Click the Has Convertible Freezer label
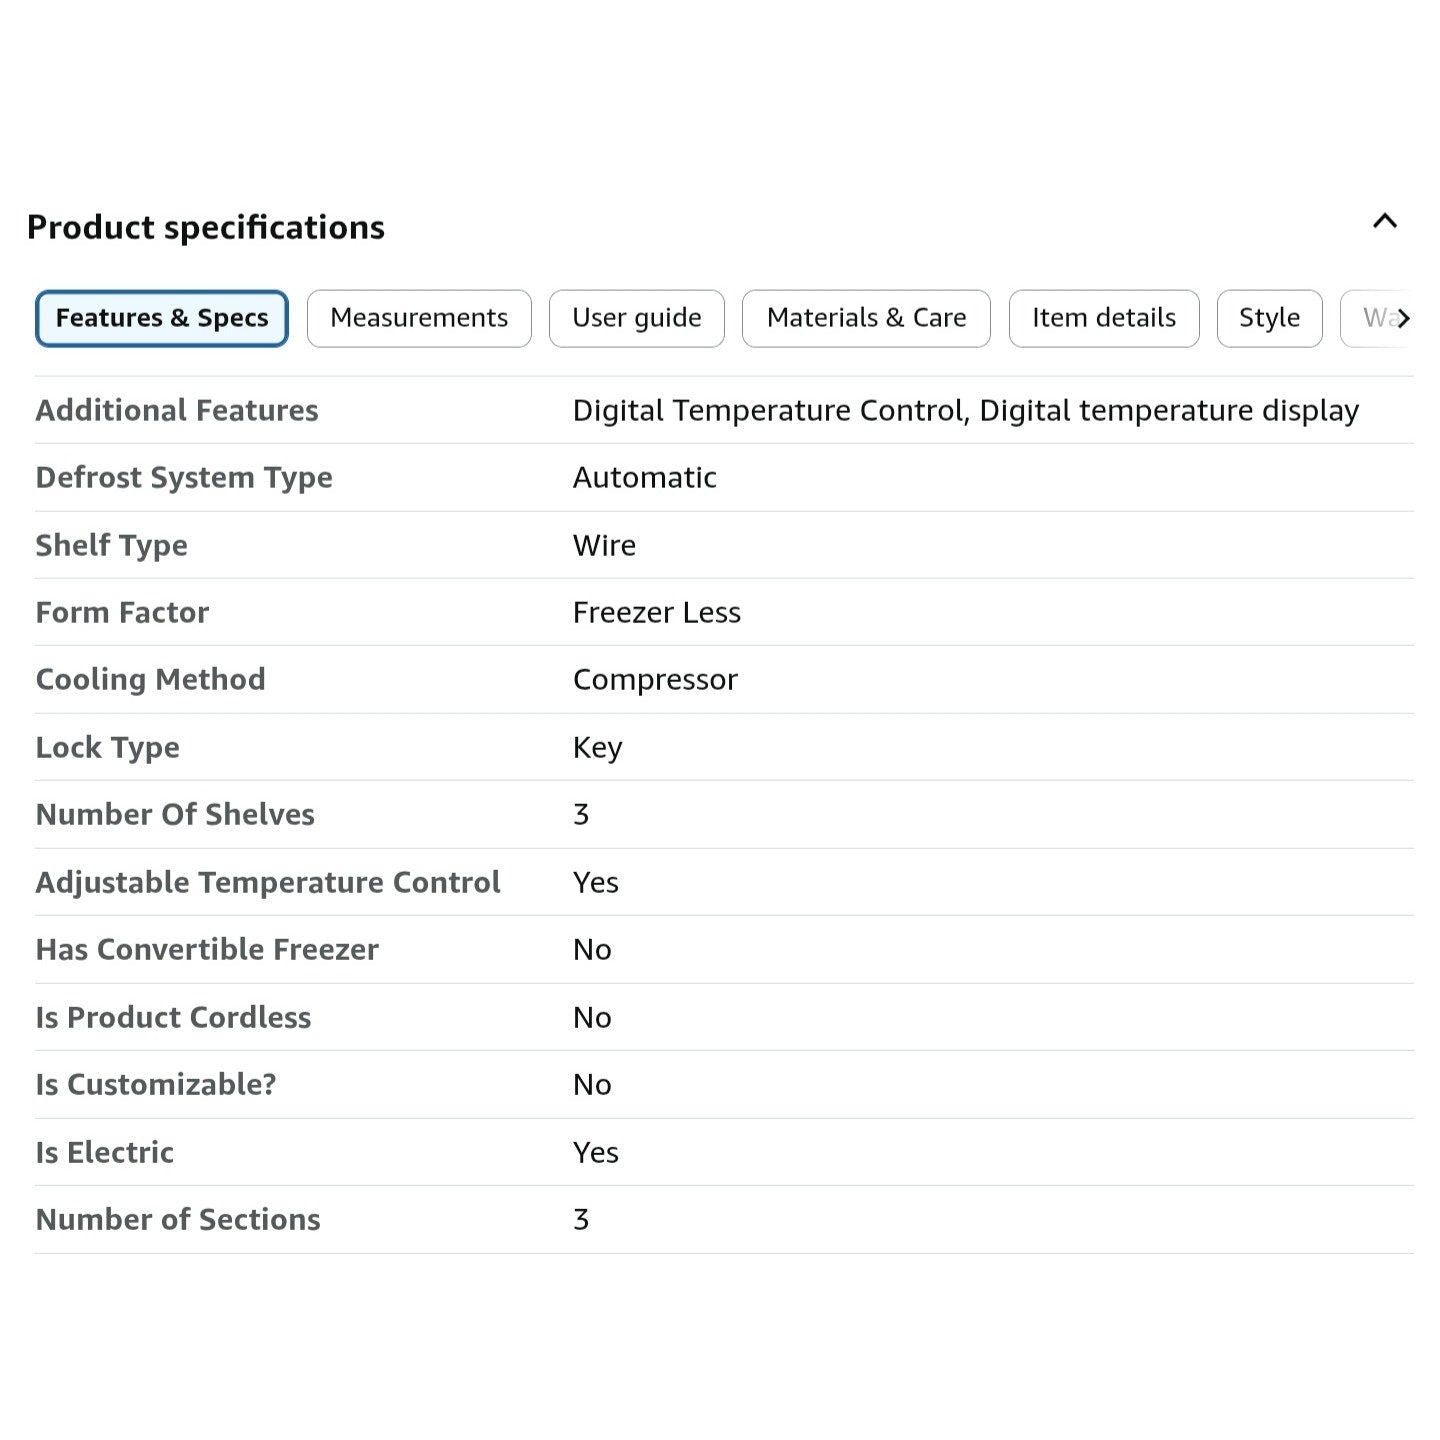The width and height of the screenshot is (1440, 1440). [207, 949]
